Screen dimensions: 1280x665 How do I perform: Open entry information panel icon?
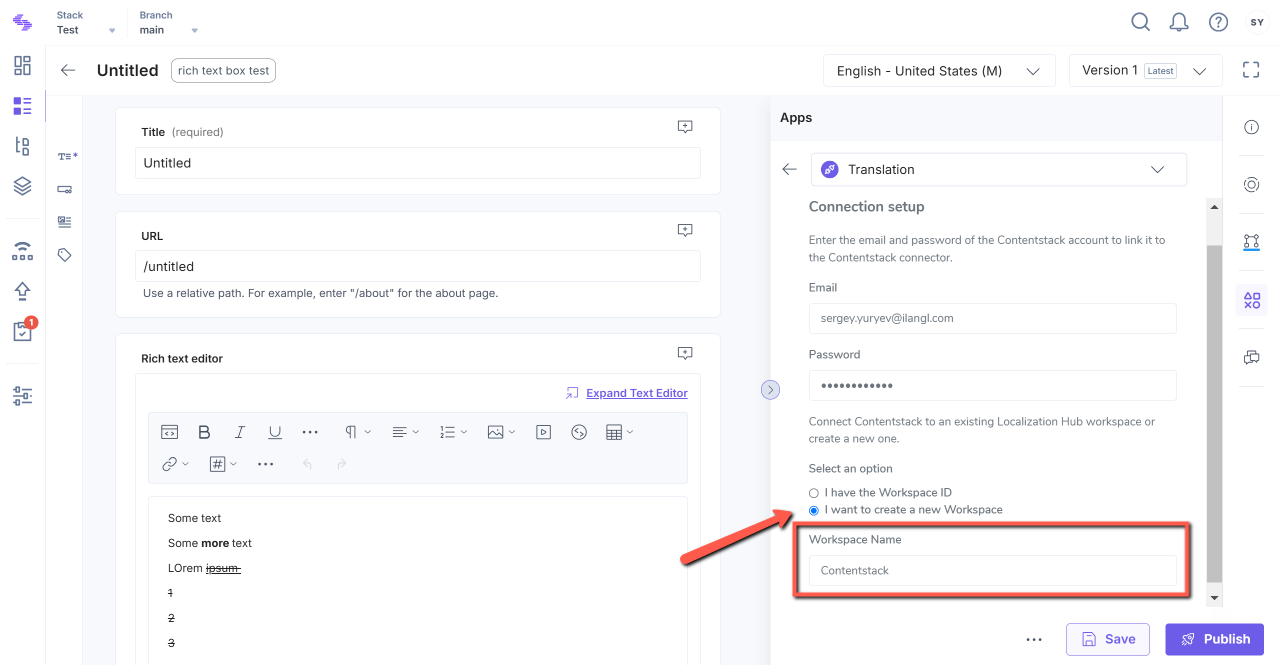(1251, 127)
